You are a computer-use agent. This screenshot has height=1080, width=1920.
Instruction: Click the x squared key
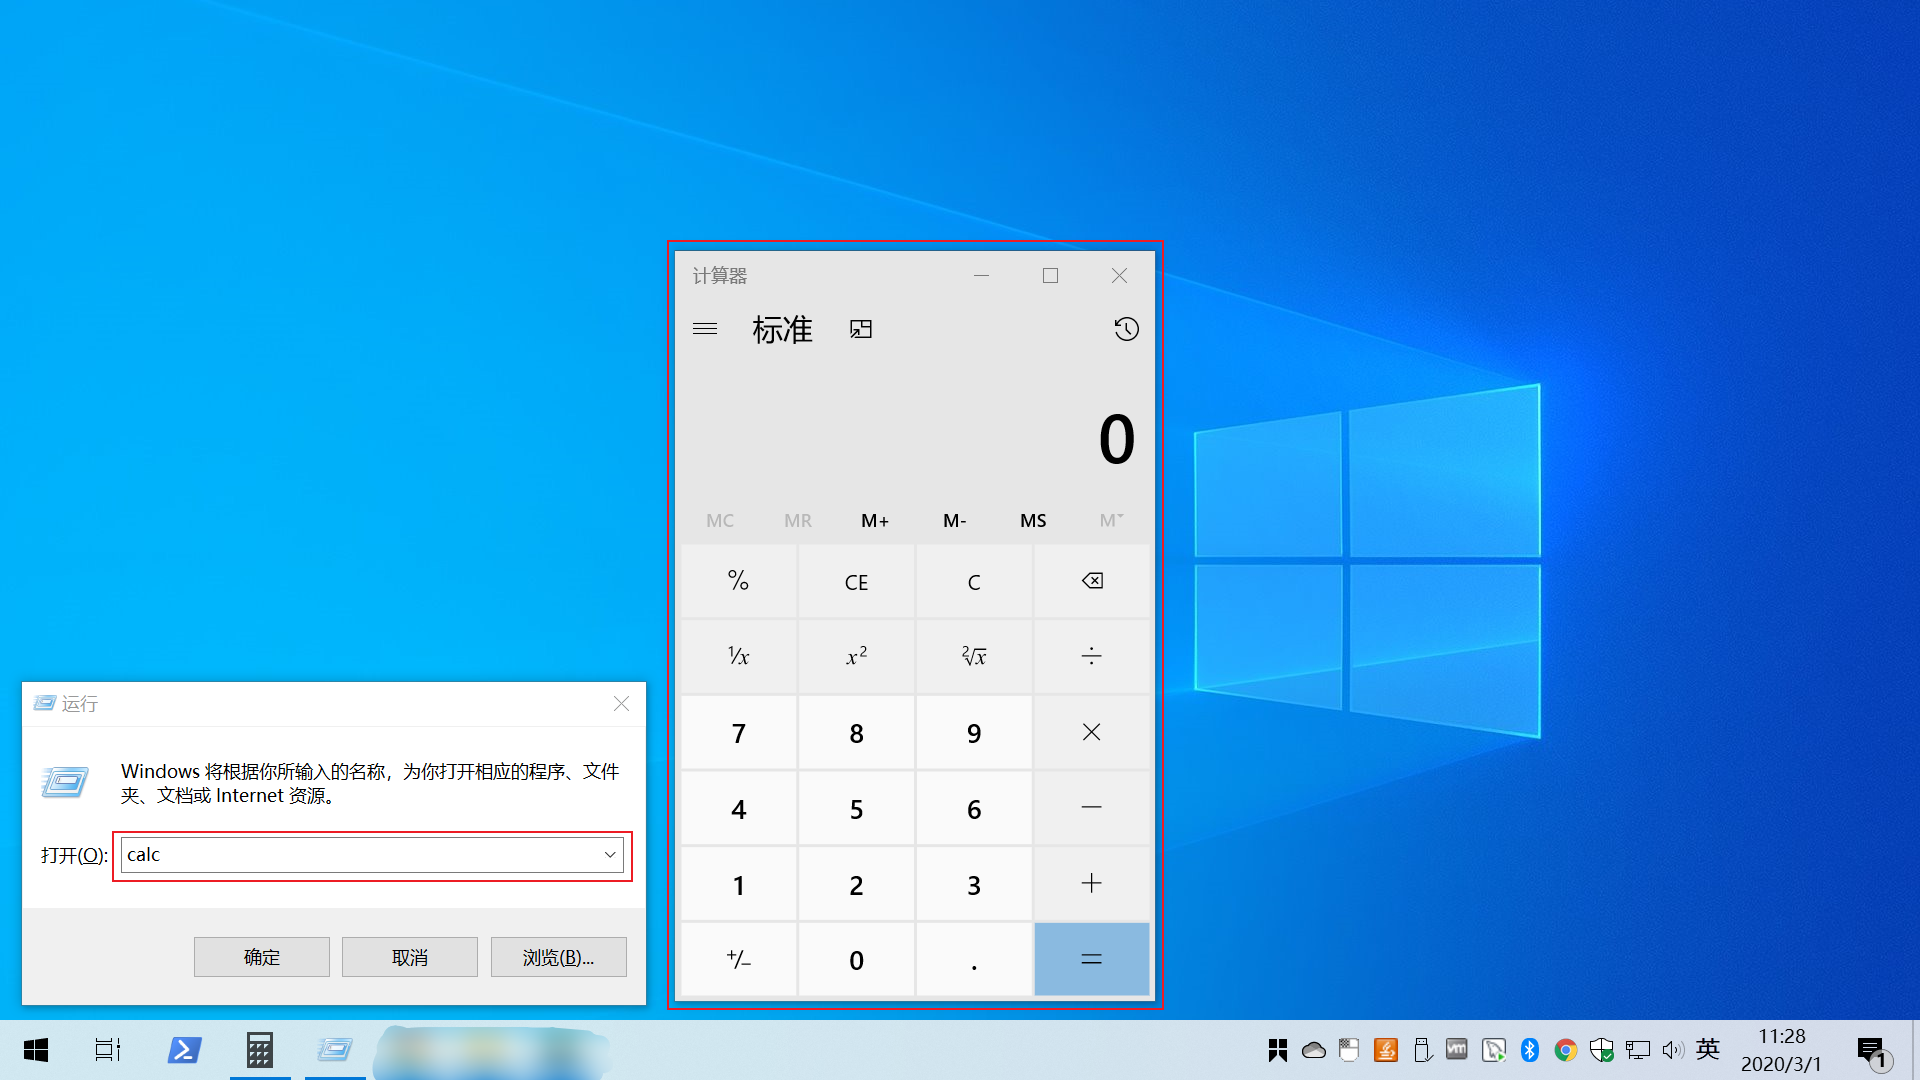click(x=857, y=657)
